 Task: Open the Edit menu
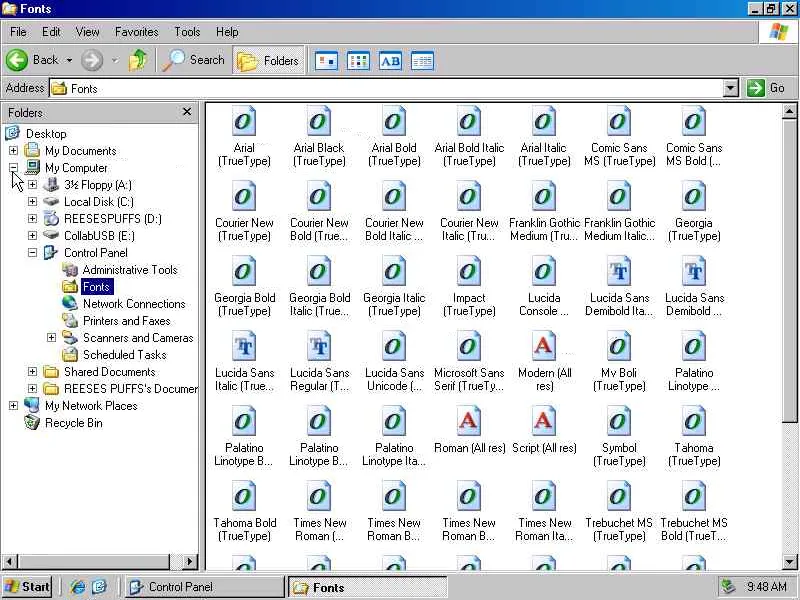point(51,32)
